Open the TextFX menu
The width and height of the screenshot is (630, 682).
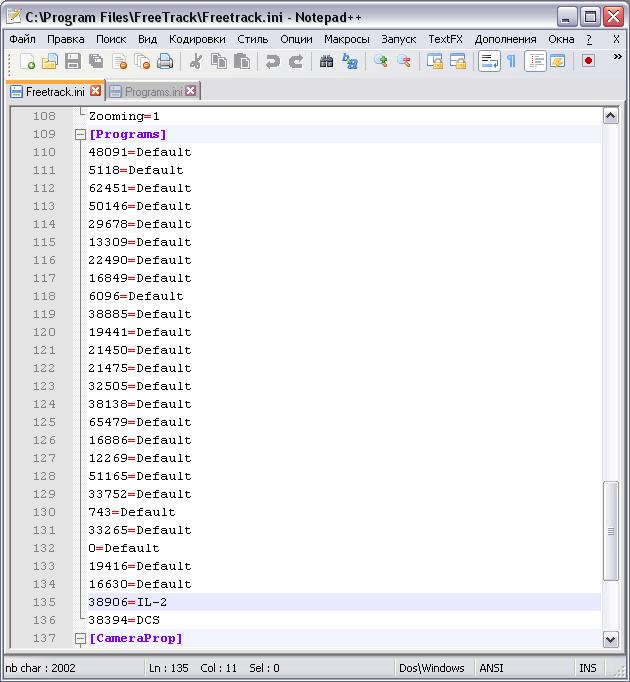pyautogui.click(x=446, y=39)
